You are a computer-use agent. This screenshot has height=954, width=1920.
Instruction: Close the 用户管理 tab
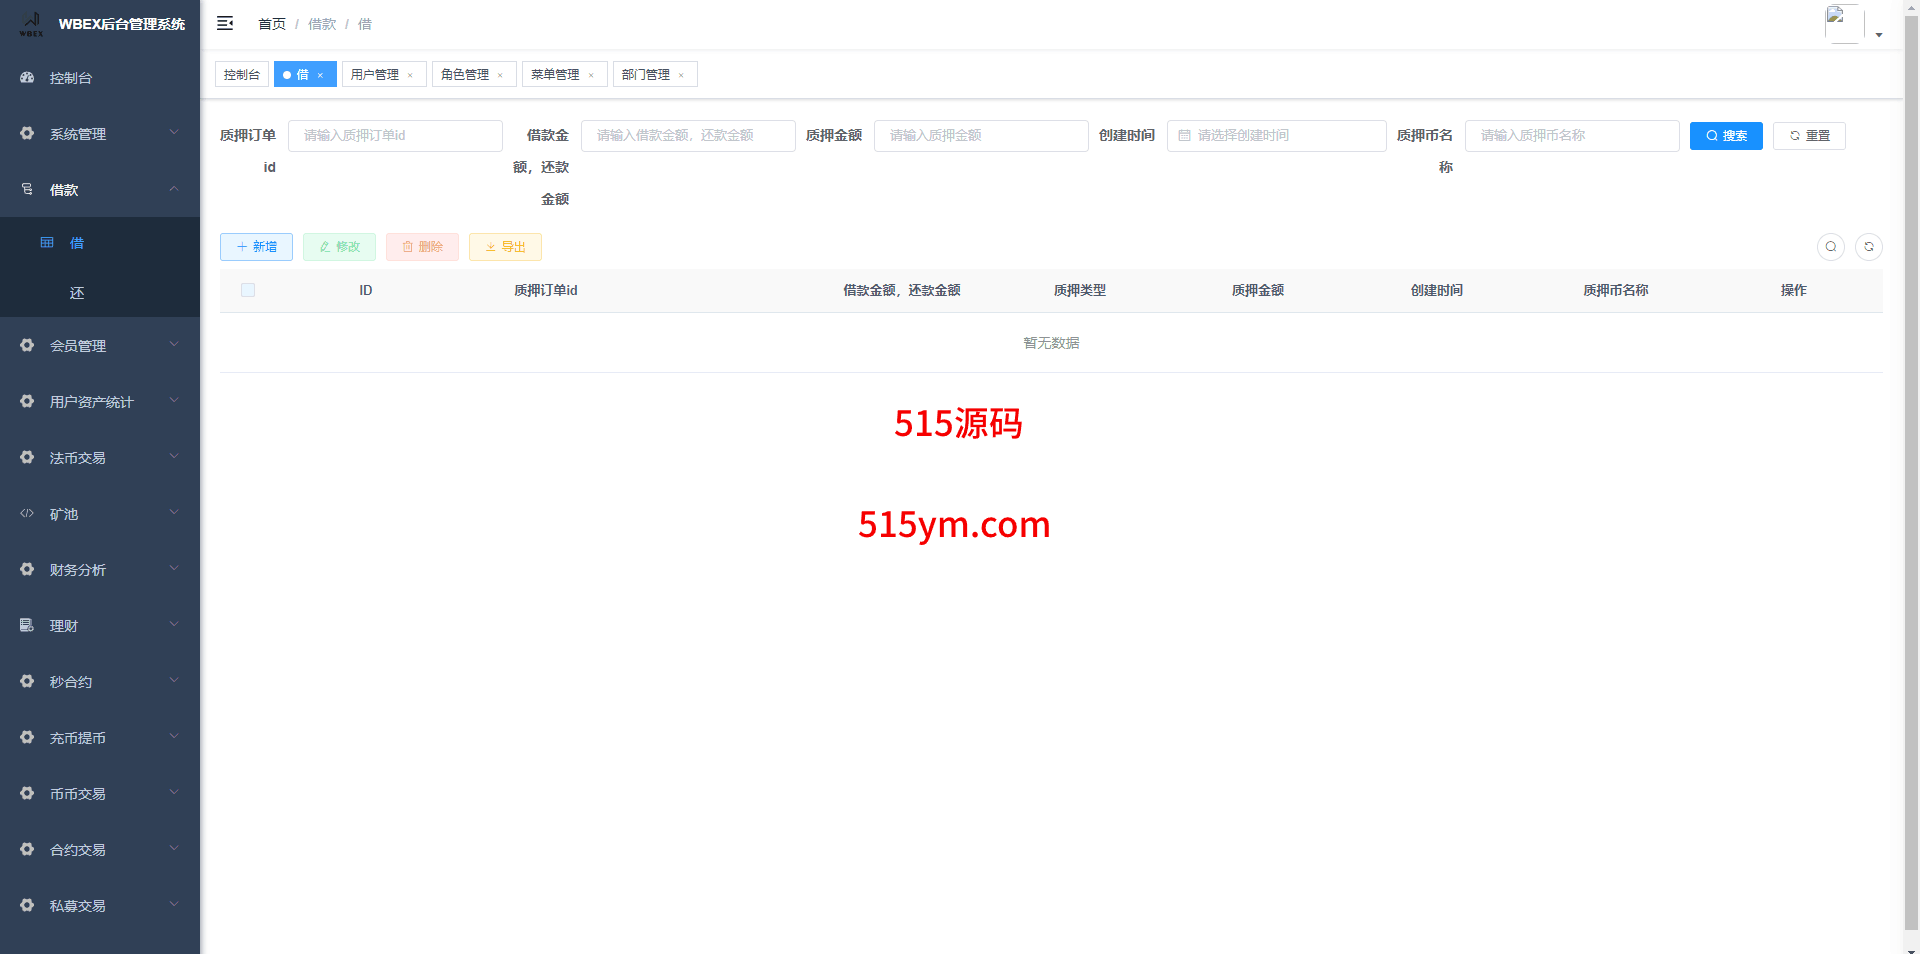(x=410, y=75)
